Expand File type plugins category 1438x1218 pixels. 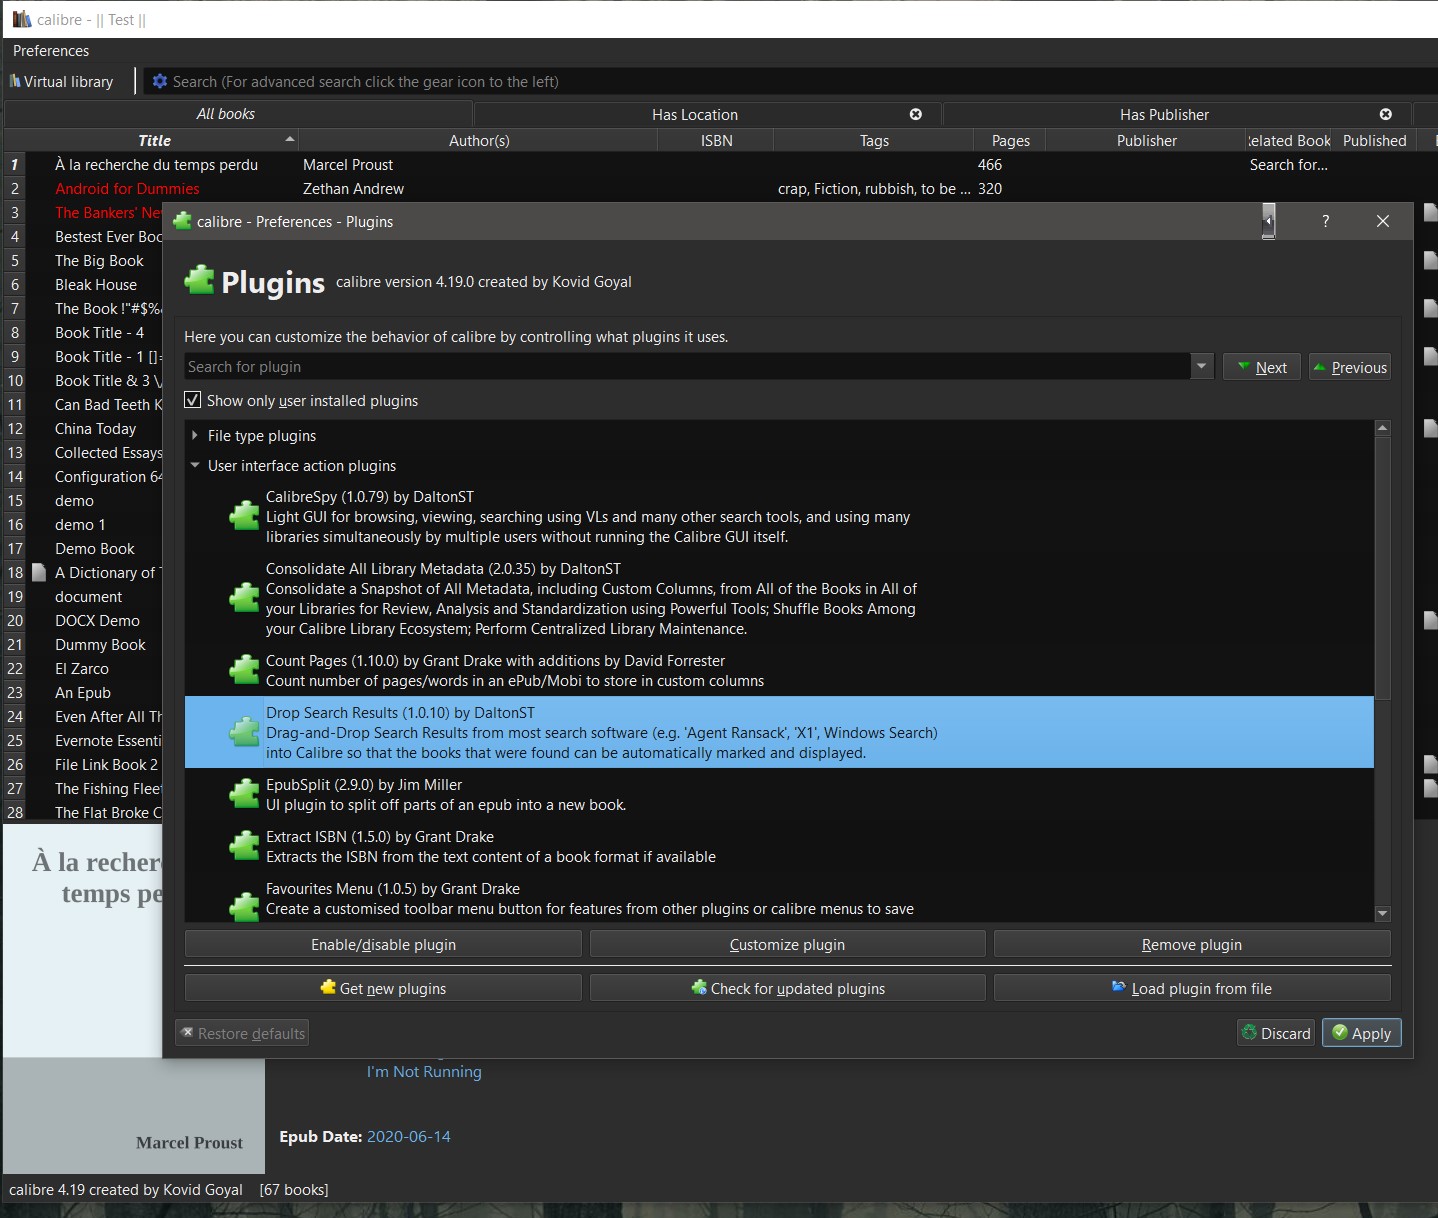tap(195, 435)
